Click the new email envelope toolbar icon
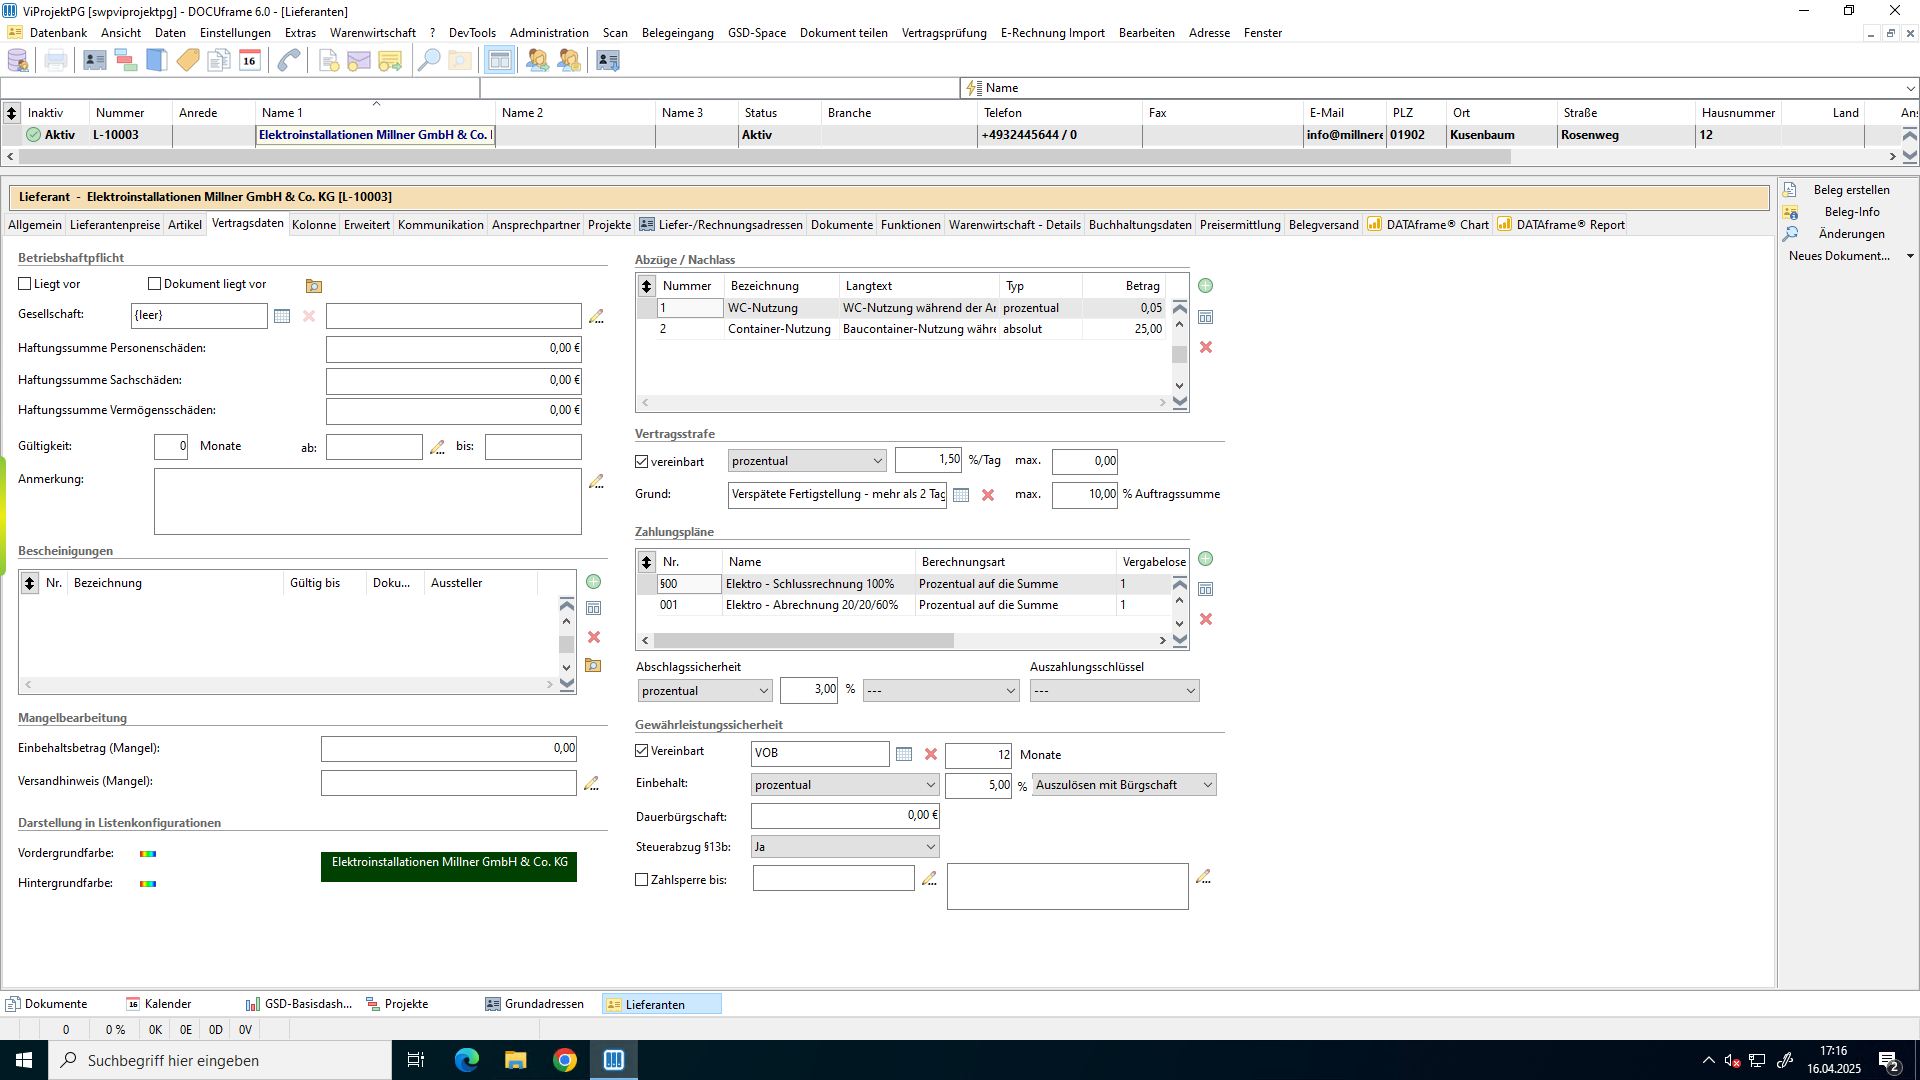1920x1080 pixels. point(359,60)
